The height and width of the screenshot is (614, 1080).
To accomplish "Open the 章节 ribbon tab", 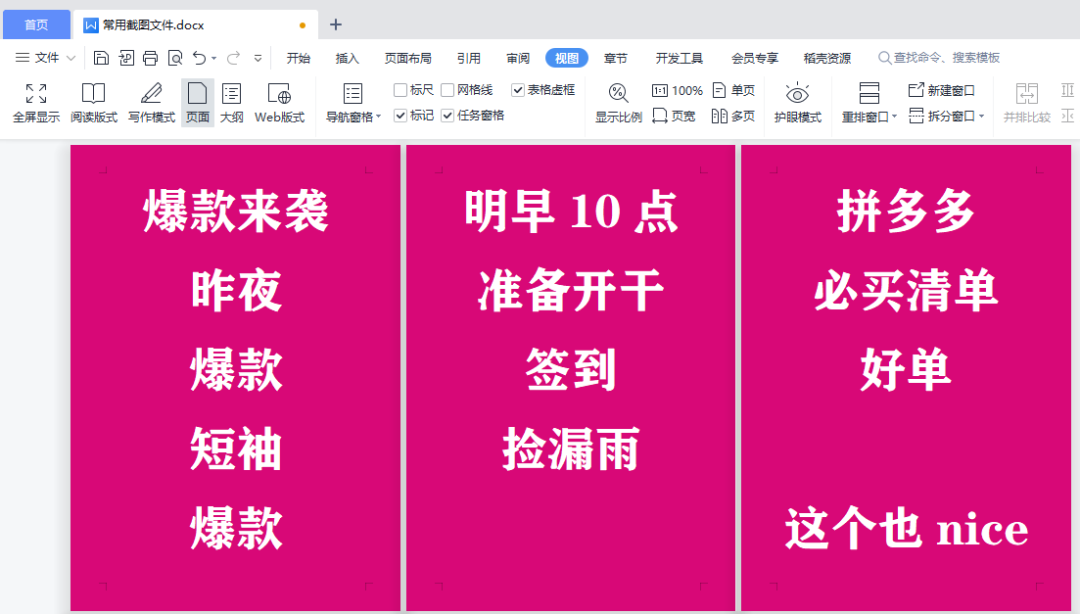I will 616,58.
